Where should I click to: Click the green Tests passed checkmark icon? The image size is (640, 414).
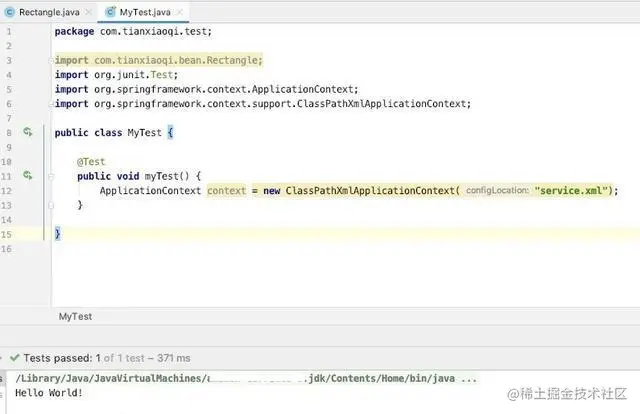(15, 358)
